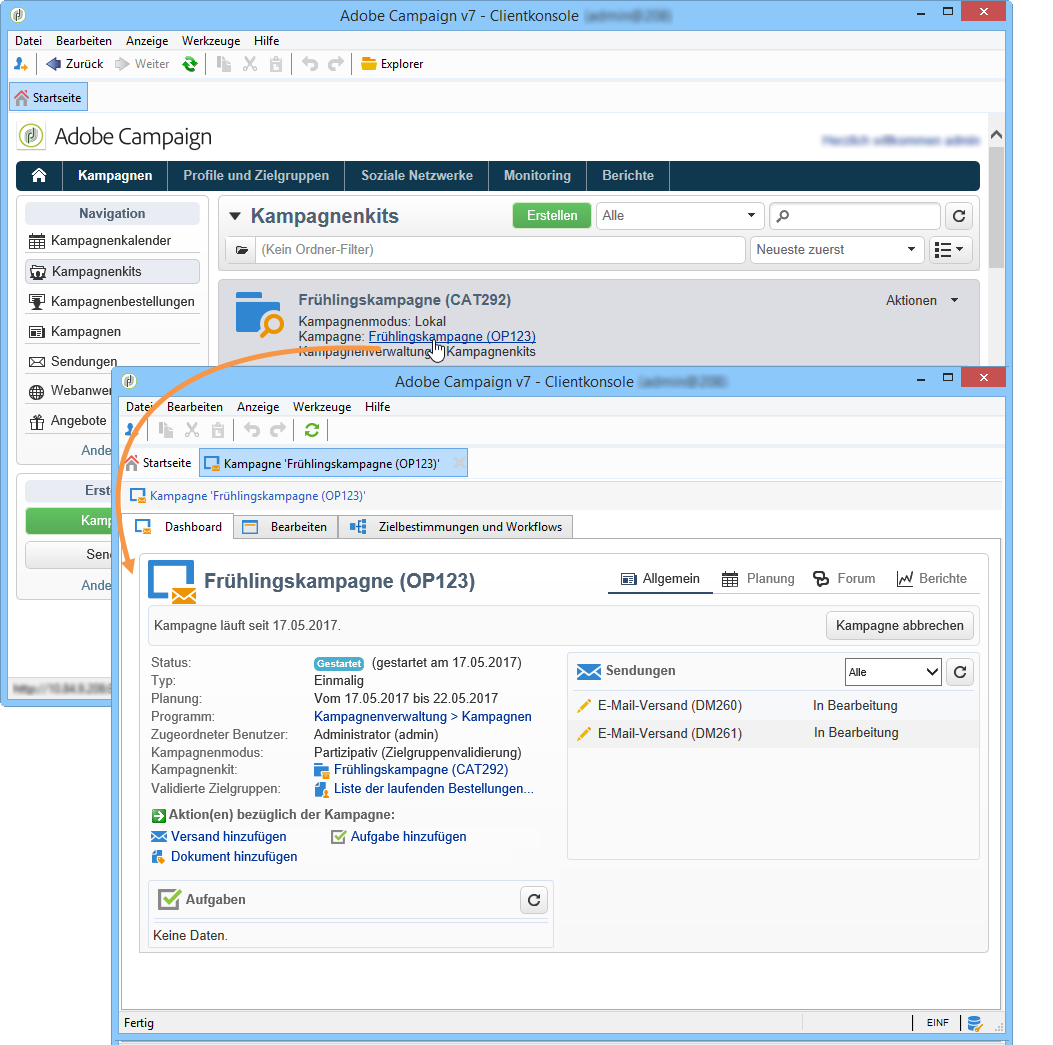The image size is (1053, 1045).
Task: Go to the Monitoring tab
Action: [537, 175]
